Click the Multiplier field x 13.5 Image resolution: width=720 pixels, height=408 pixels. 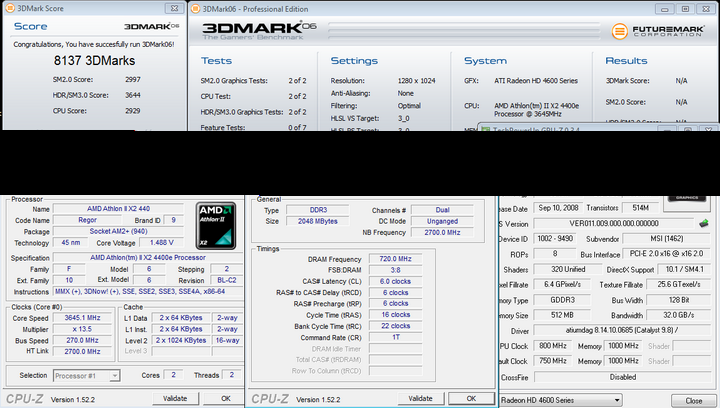point(82,329)
